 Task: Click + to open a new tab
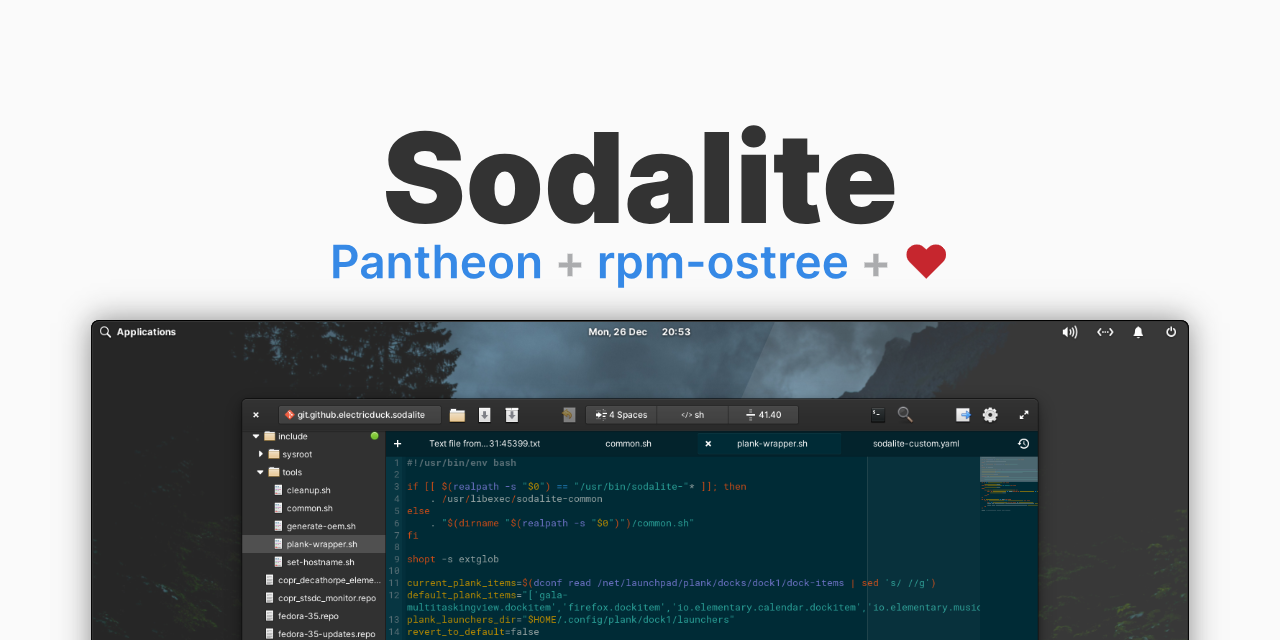point(397,443)
